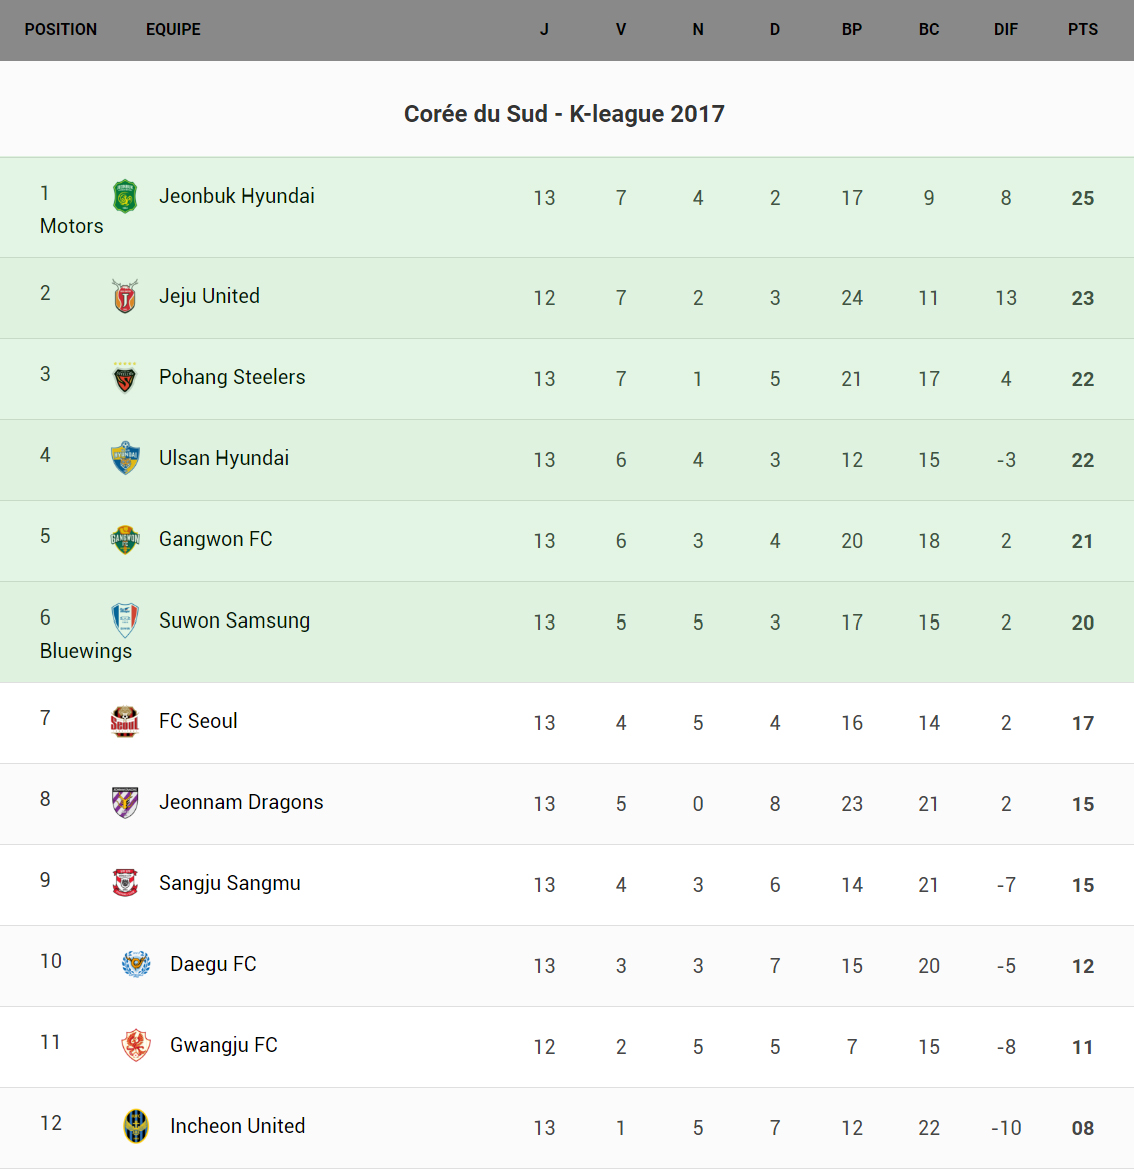Select the EQUIPE column header
This screenshot has height=1170, width=1134.
pyautogui.click(x=173, y=30)
